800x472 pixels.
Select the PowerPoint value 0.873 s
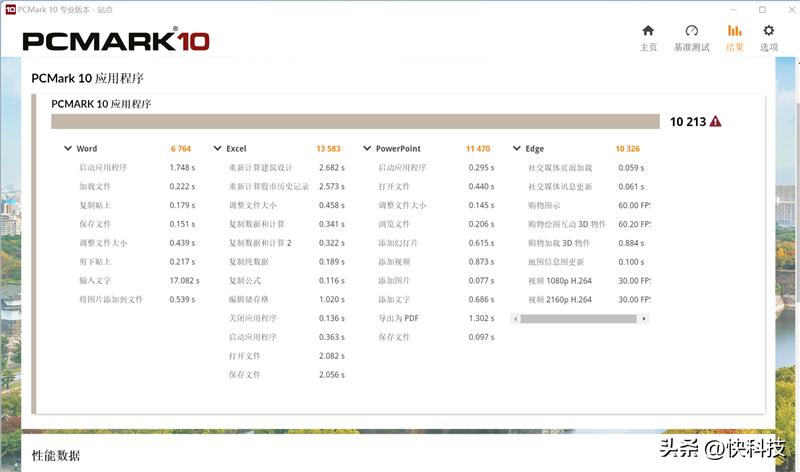481,262
